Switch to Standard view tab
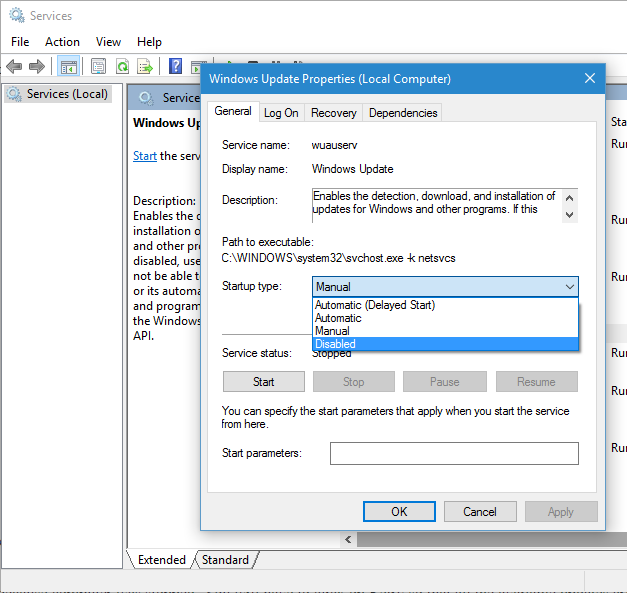 225,560
